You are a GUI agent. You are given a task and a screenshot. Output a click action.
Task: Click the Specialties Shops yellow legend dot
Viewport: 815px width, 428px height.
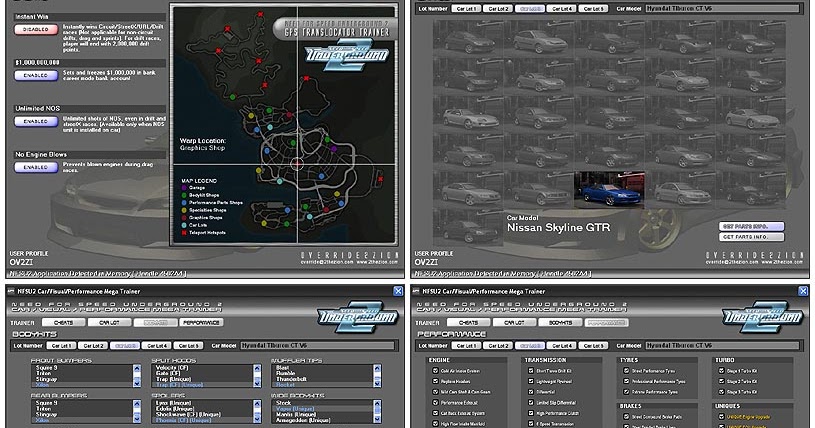(x=184, y=210)
